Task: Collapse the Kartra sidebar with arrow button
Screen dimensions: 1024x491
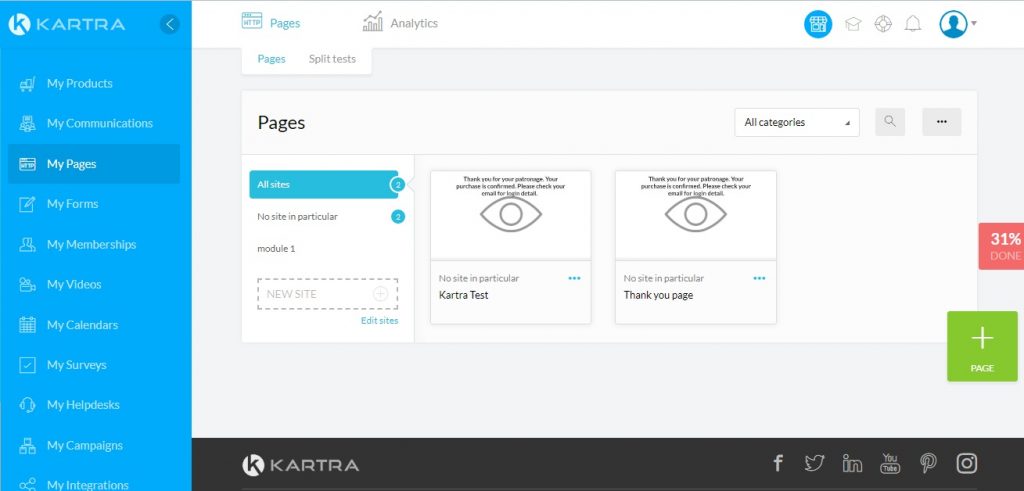Action: pyautogui.click(x=170, y=24)
